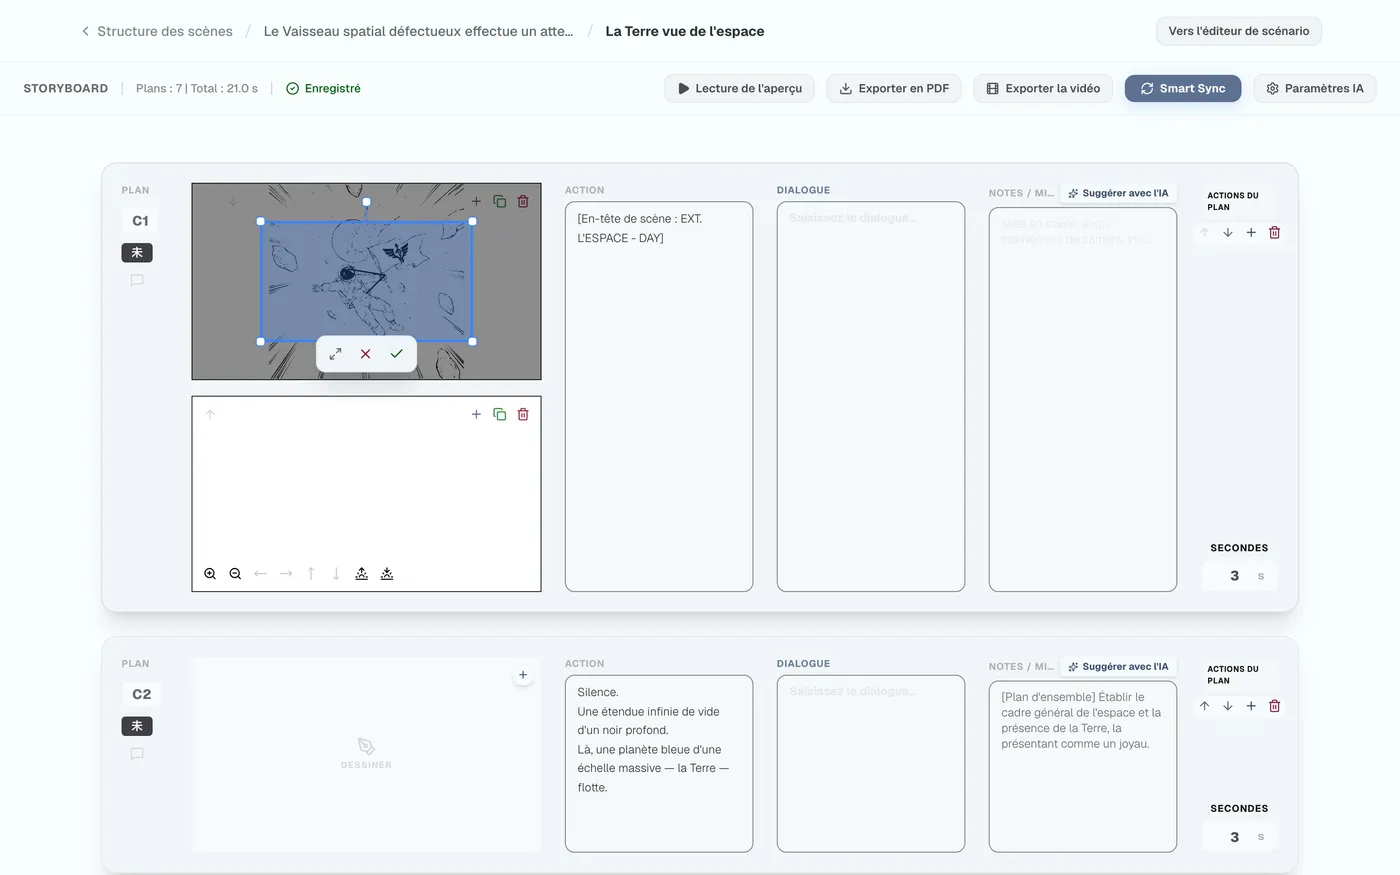Click the STORYBOARD heading

66,88
